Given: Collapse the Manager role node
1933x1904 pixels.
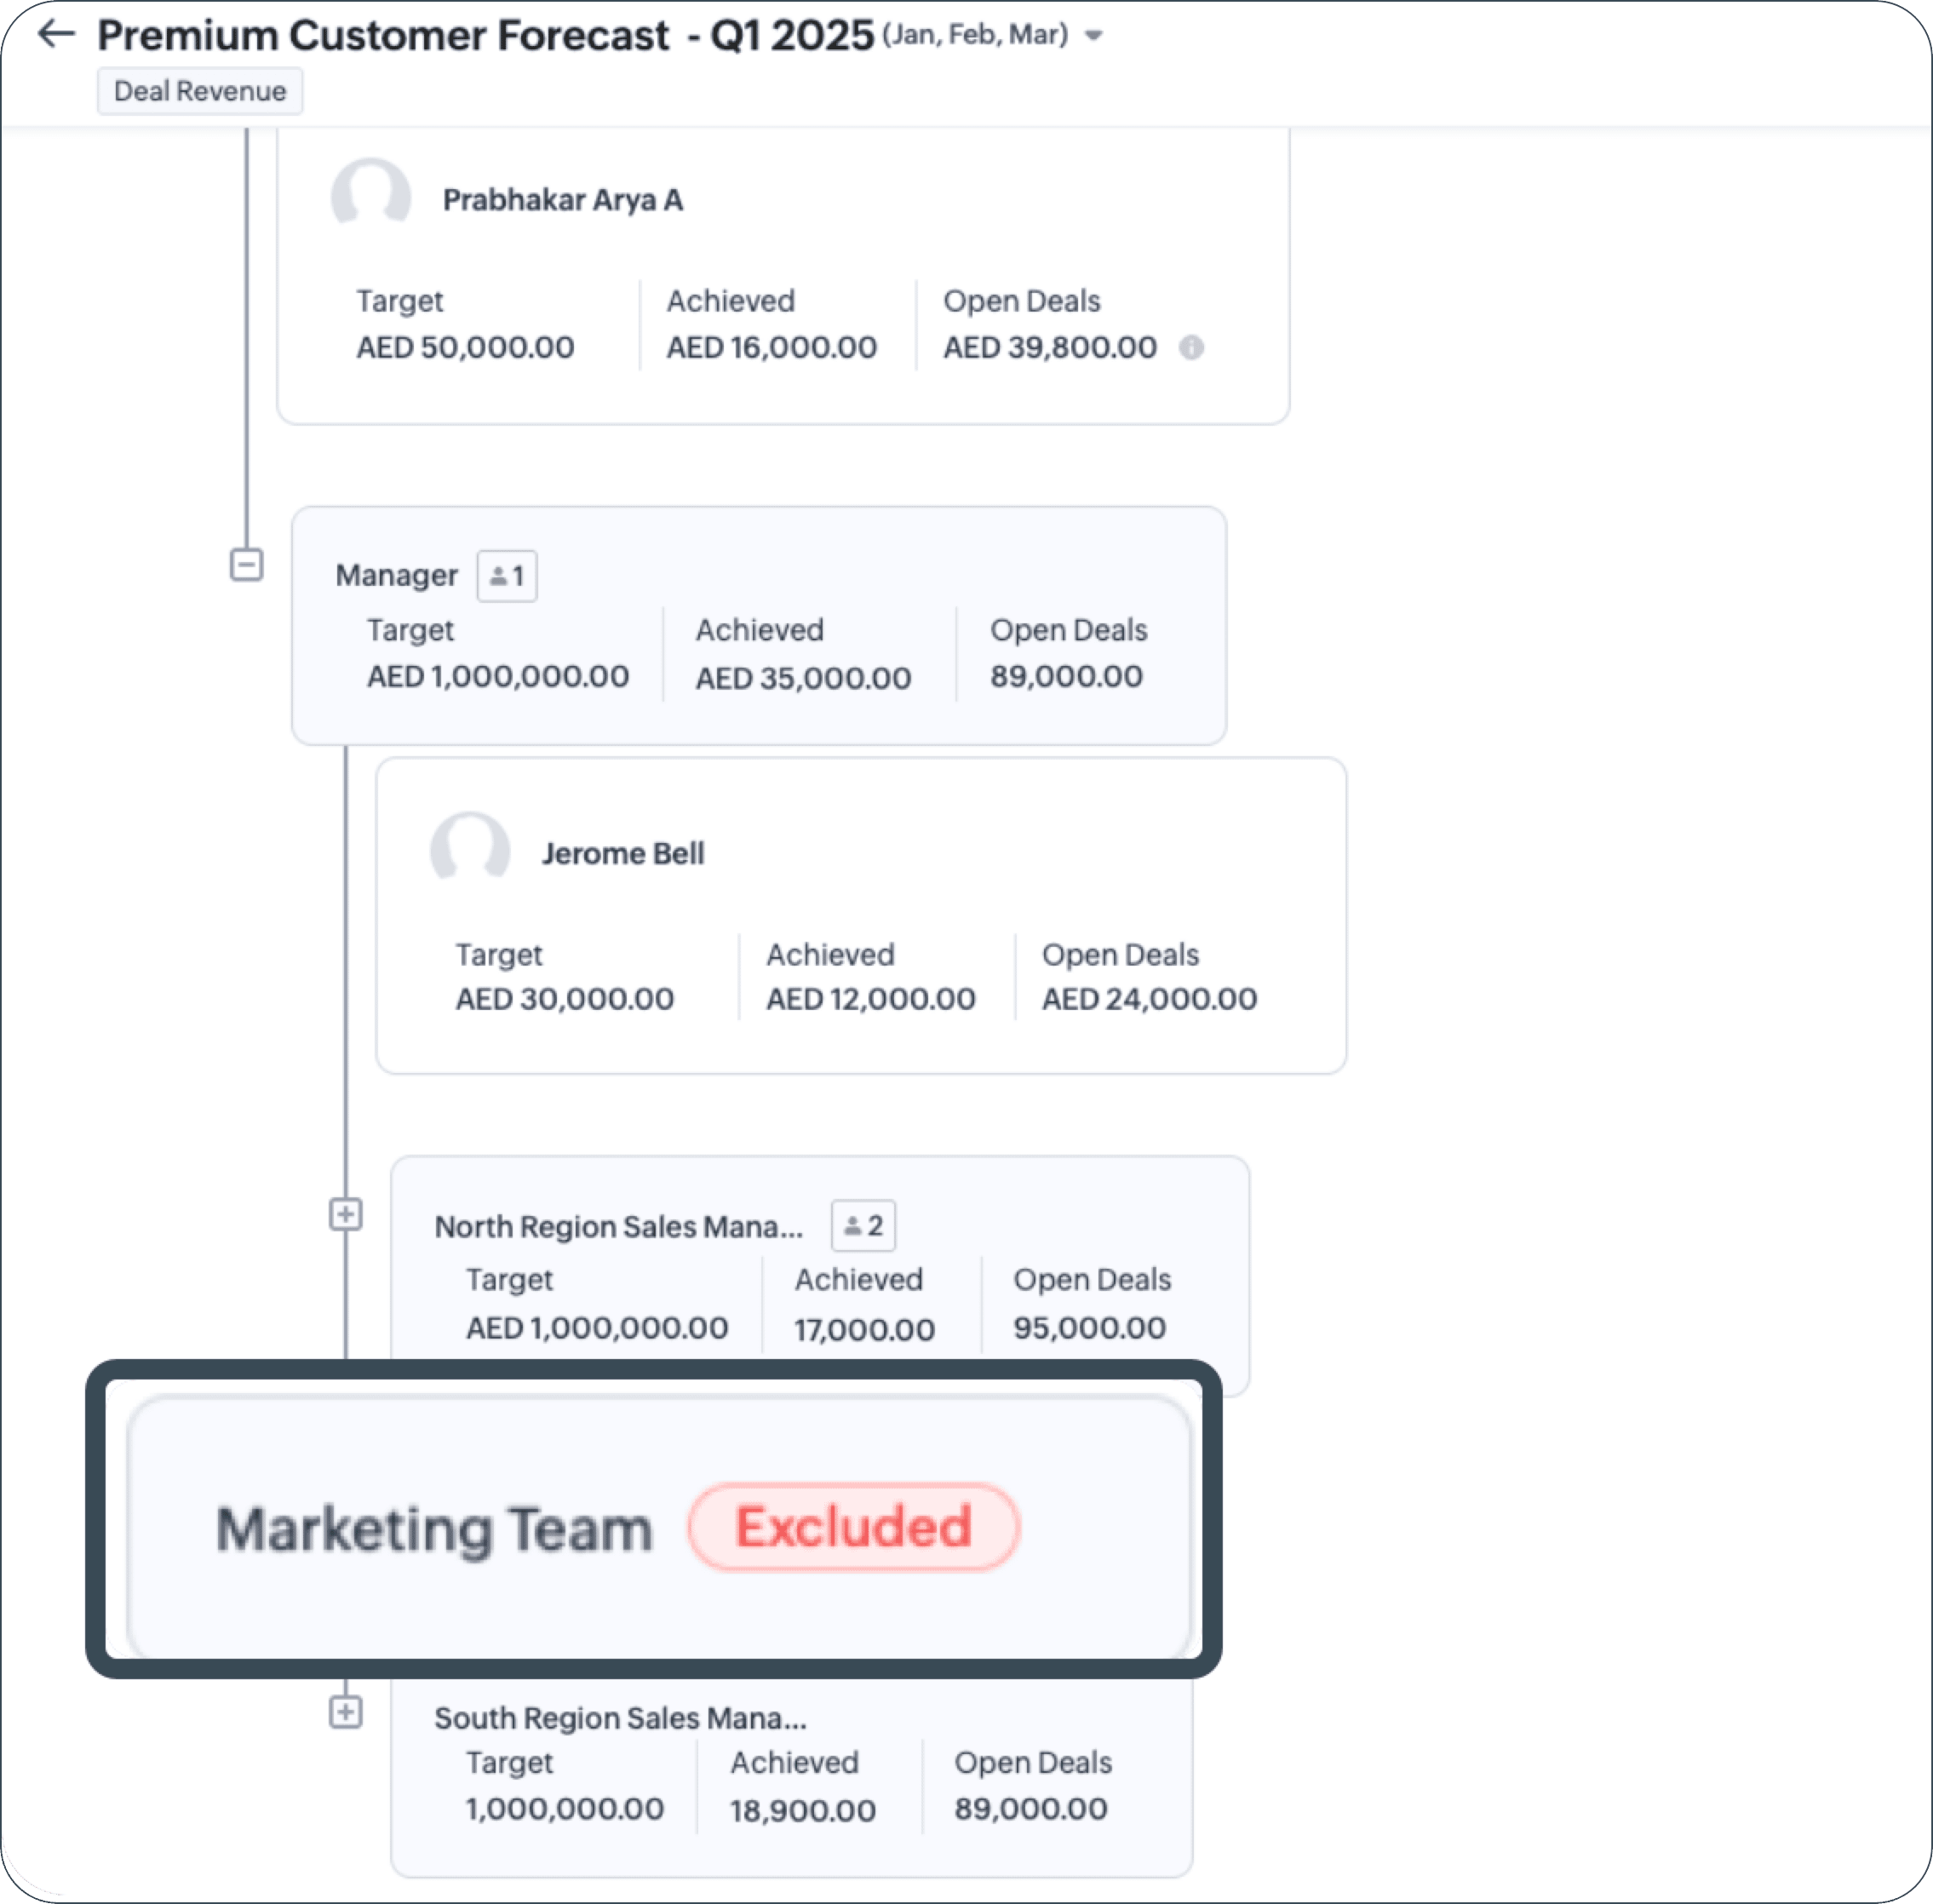Looking at the screenshot, I should tap(246, 565).
